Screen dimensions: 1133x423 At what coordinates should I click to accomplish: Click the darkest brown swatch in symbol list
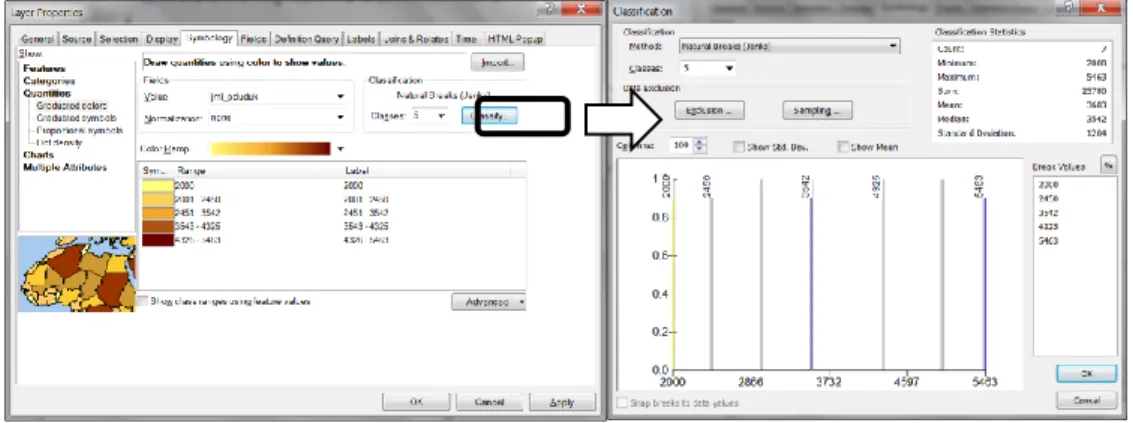(158, 240)
